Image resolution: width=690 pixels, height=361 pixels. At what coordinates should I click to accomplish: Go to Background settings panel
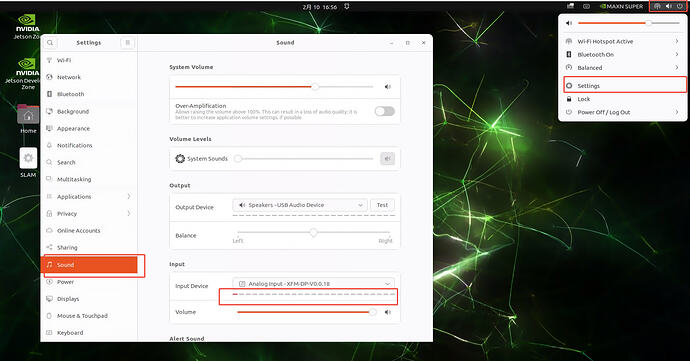pyautogui.click(x=89, y=111)
